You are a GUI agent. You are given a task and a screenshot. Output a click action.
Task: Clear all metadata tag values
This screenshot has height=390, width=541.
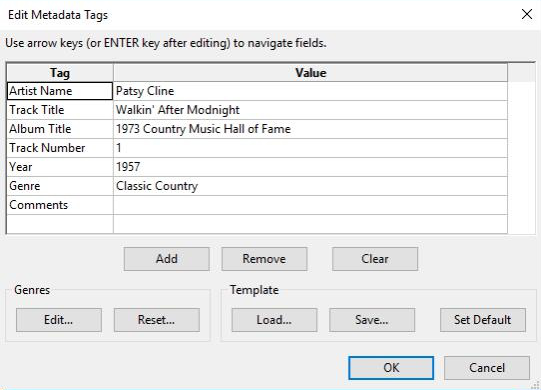tap(375, 259)
